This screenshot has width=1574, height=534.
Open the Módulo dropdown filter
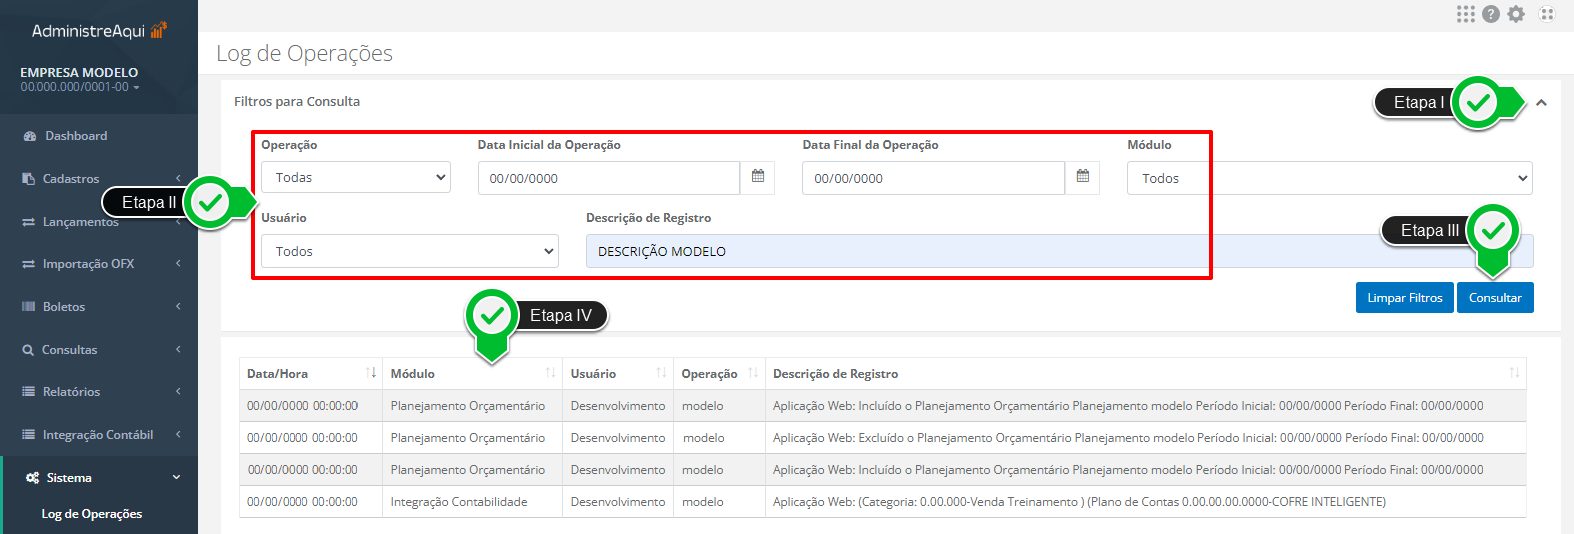point(1329,178)
